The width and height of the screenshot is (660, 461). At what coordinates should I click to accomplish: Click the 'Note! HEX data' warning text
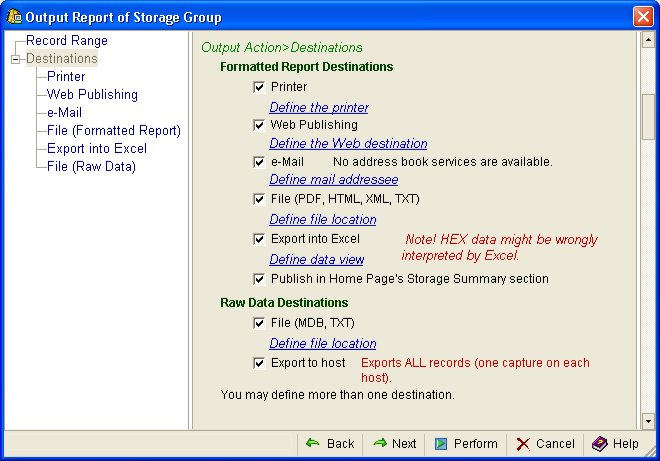pyautogui.click(x=500, y=248)
